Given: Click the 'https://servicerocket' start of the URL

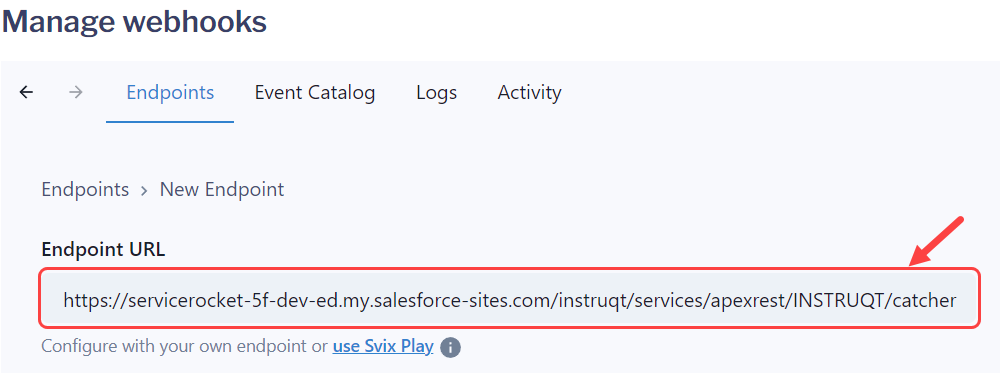Looking at the screenshot, I should (128, 300).
